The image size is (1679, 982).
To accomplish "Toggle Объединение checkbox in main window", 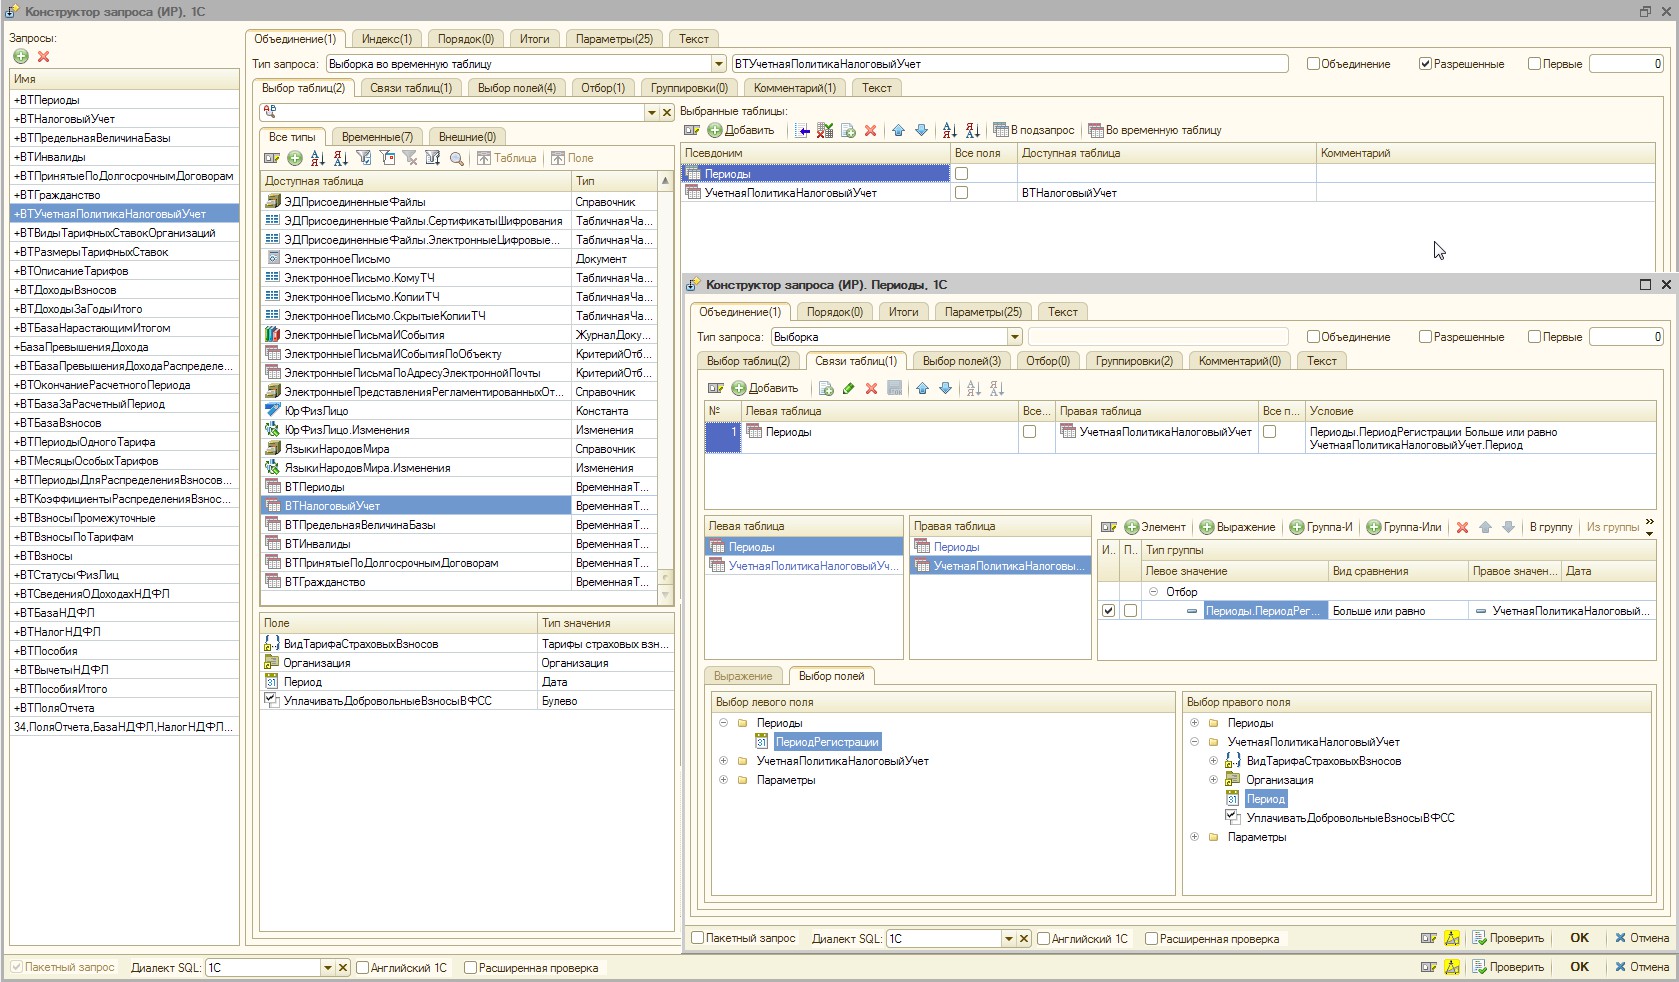I will 1313,64.
